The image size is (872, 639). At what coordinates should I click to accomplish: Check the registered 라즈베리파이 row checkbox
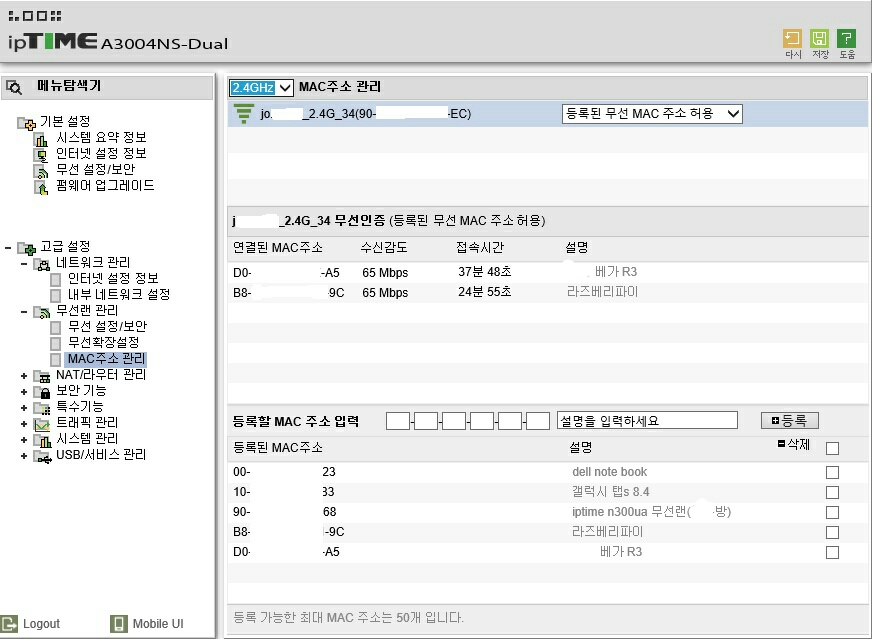[x=833, y=532]
